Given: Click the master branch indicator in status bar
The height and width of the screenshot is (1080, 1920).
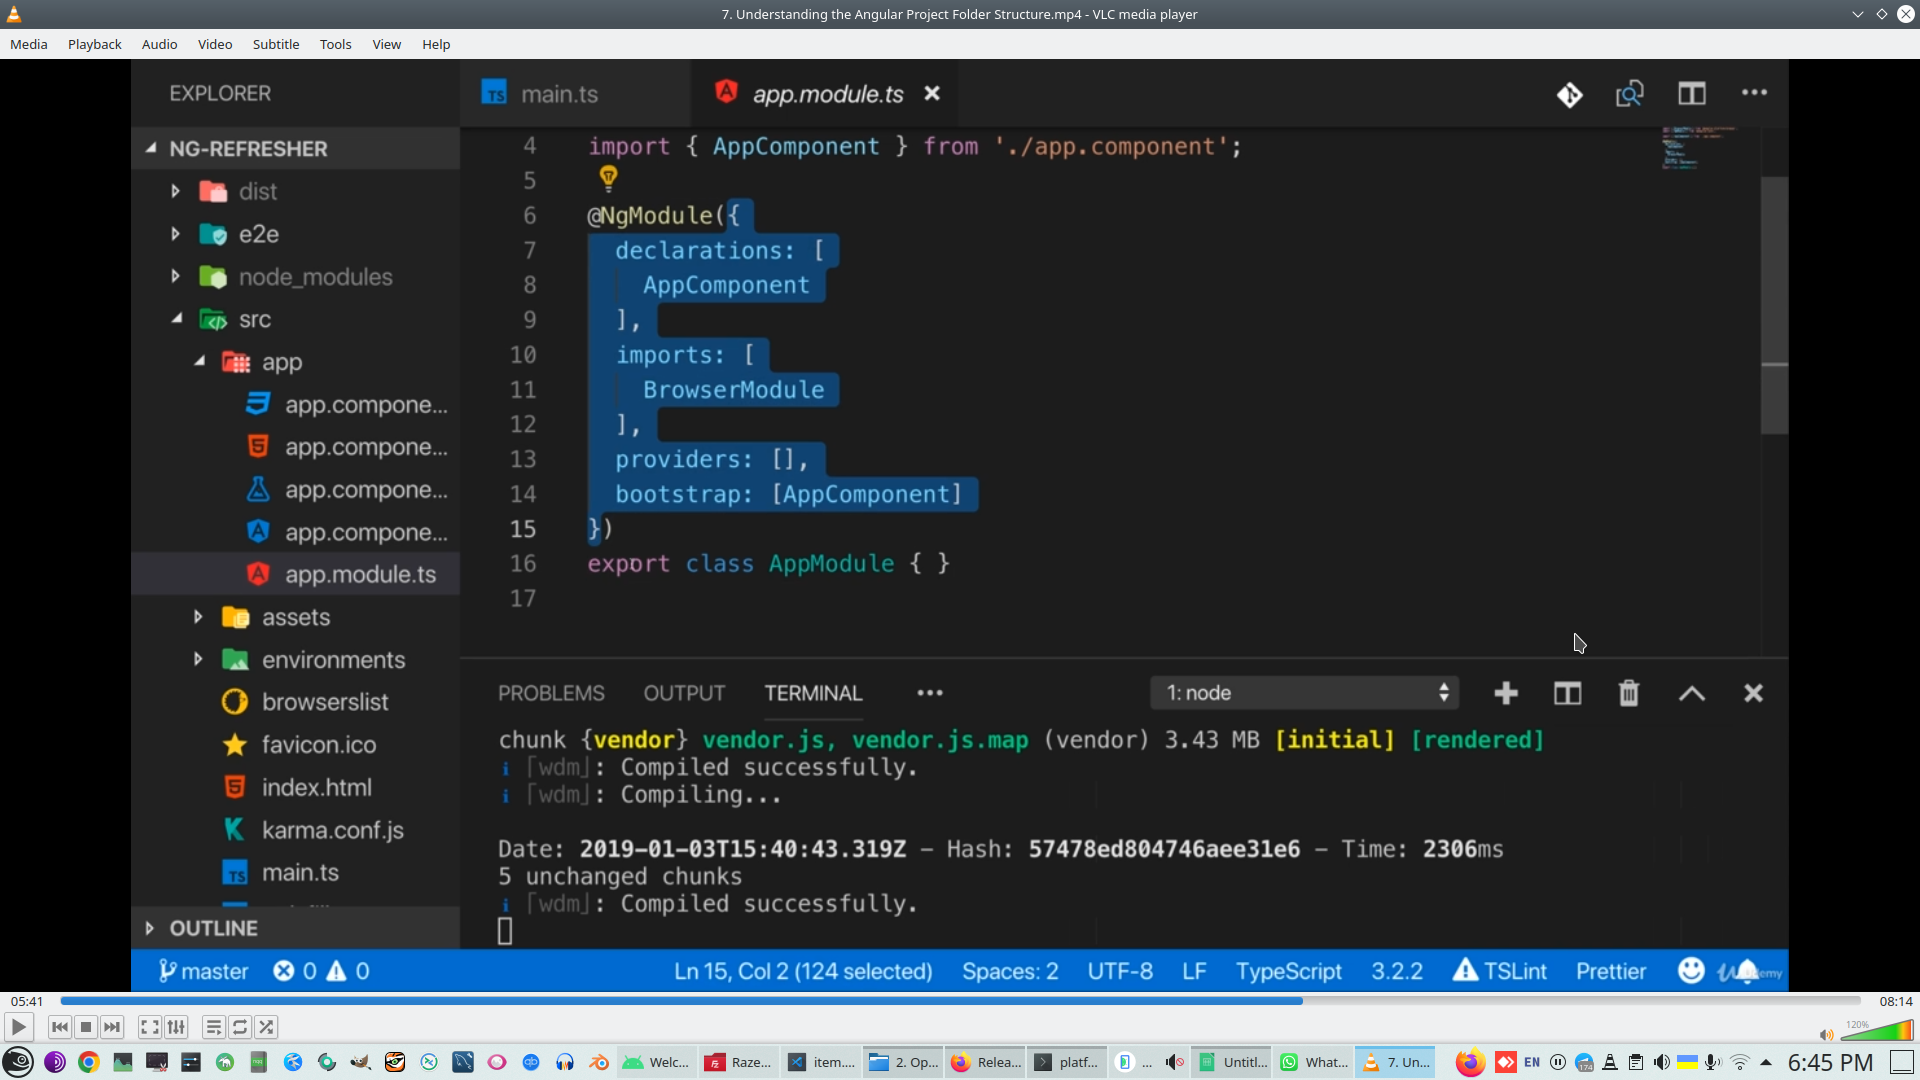Looking at the screenshot, I should pyautogui.click(x=203, y=970).
